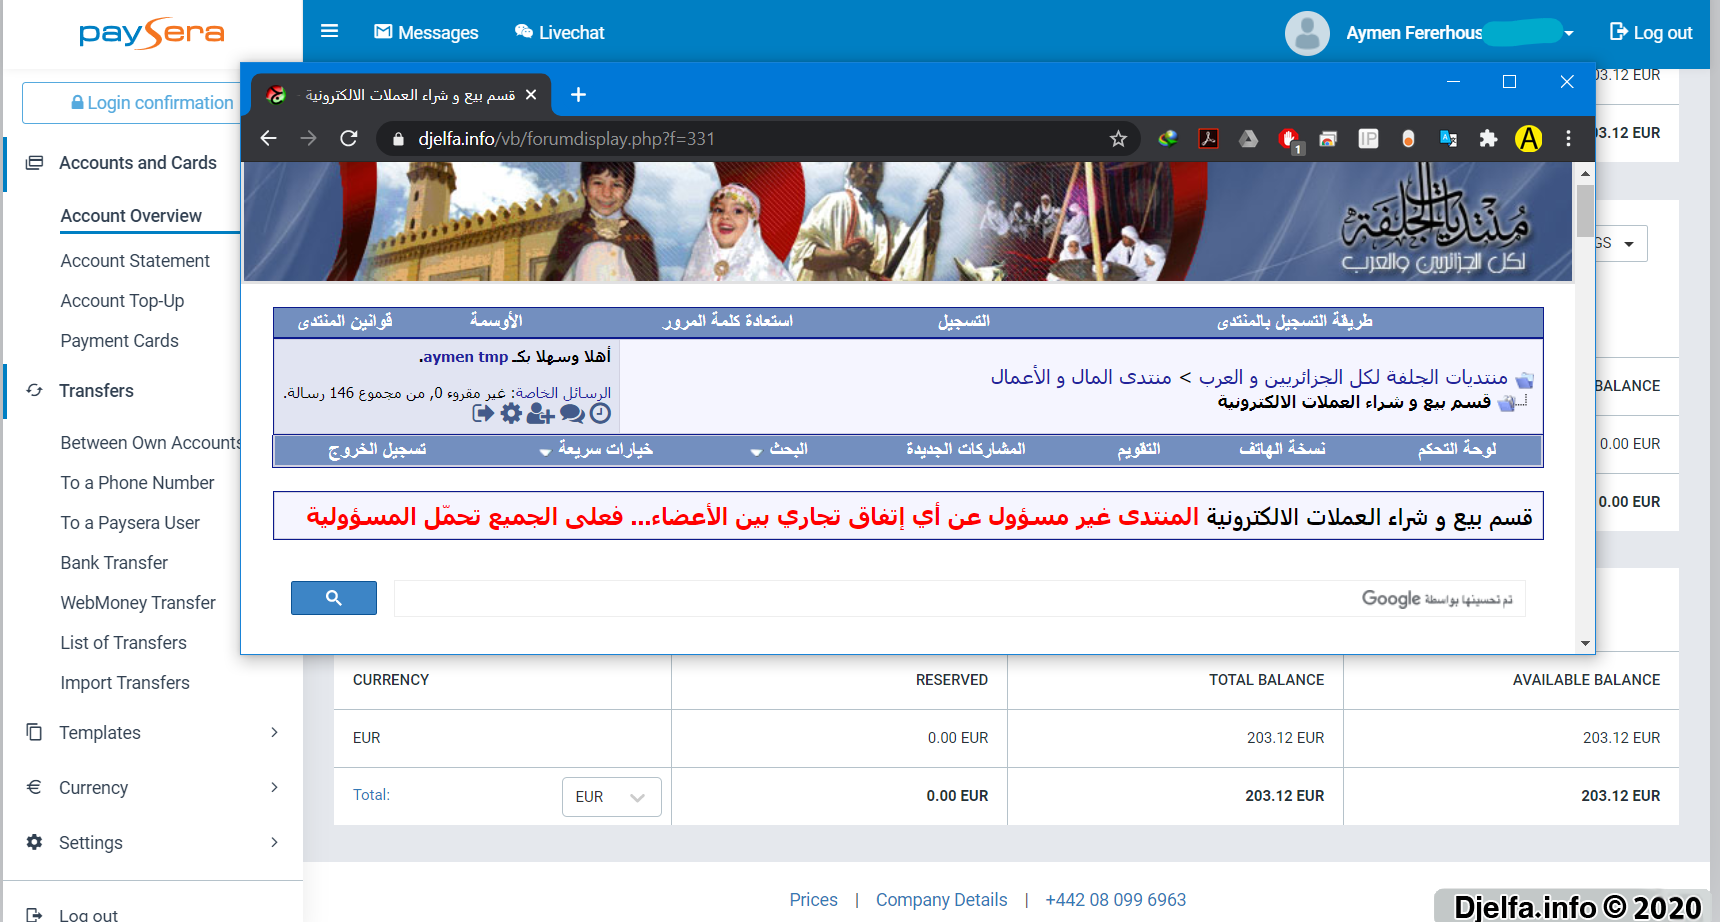Select Account Overview in sidebar
The width and height of the screenshot is (1720, 922).
click(131, 216)
